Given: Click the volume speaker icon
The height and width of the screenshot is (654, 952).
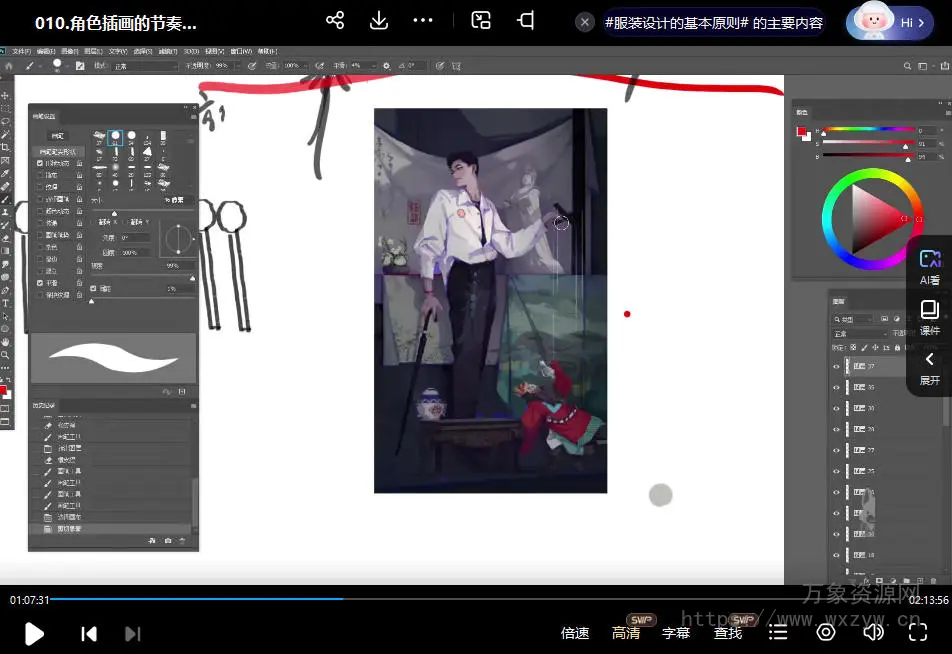Looking at the screenshot, I should pos(873,632).
